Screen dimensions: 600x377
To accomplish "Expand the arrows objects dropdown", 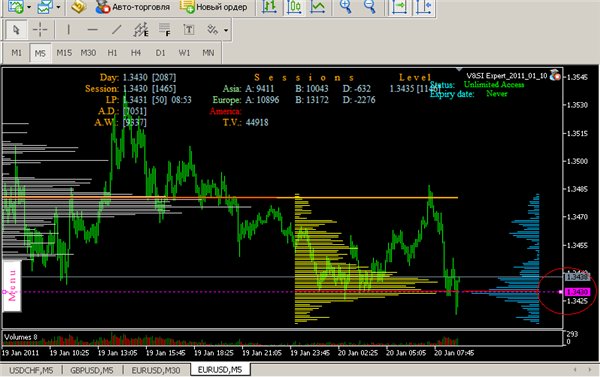I will [x=226, y=30].
